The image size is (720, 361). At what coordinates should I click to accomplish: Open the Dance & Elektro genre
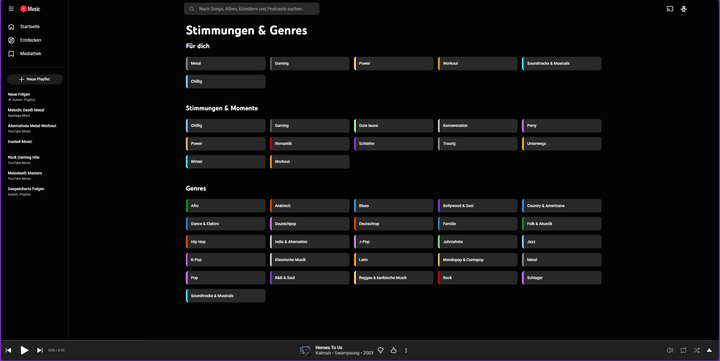225,224
